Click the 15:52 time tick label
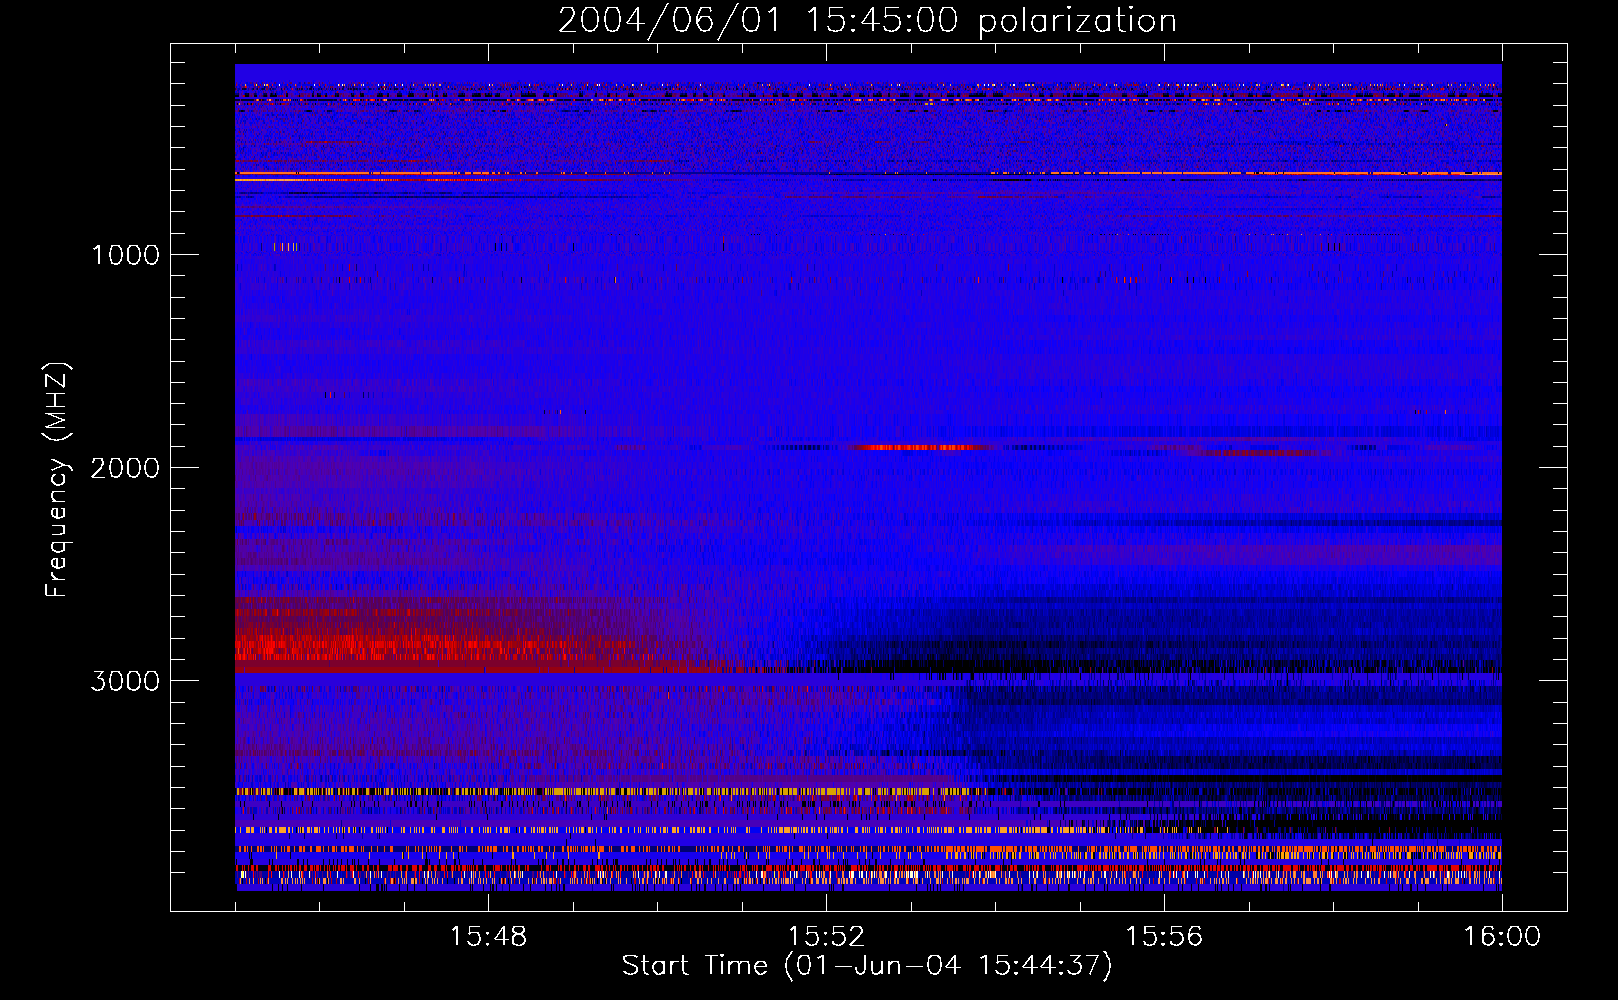This screenshot has height=1000, width=1618. 826,937
